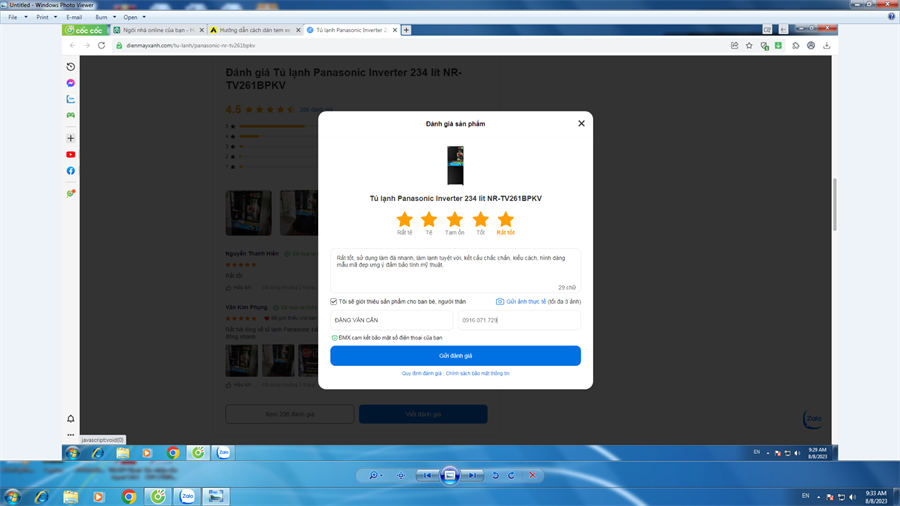Click the E-mail menu item
The height and width of the screenshot is (506, 900).
tap(74, 17)
